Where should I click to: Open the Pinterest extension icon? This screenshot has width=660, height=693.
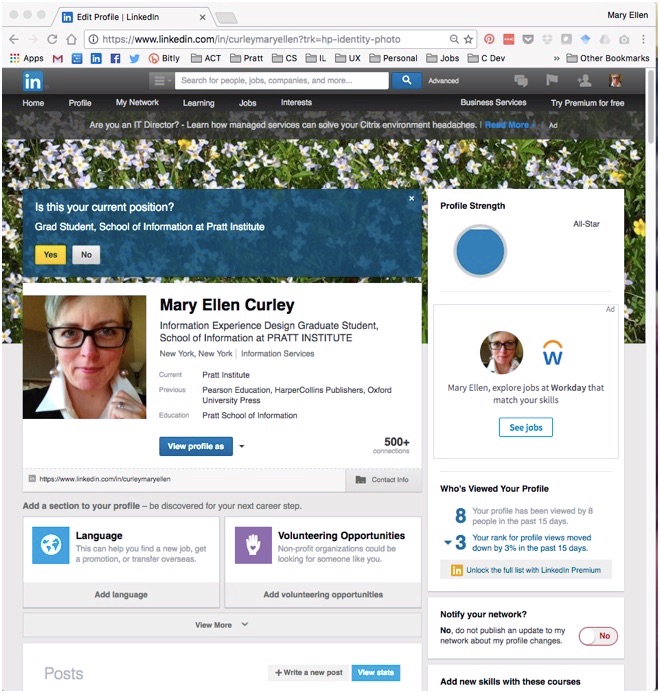tap(489, 39)
